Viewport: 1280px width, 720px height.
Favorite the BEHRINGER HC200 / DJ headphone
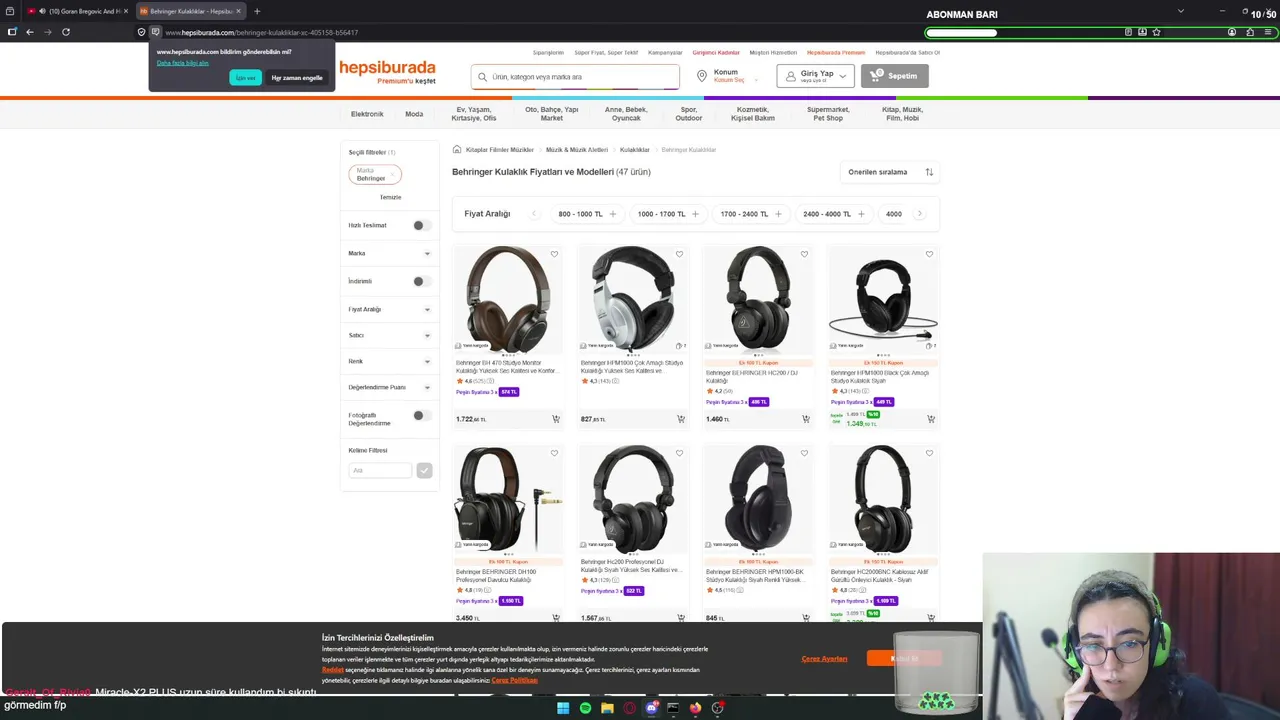click(804, 254)
